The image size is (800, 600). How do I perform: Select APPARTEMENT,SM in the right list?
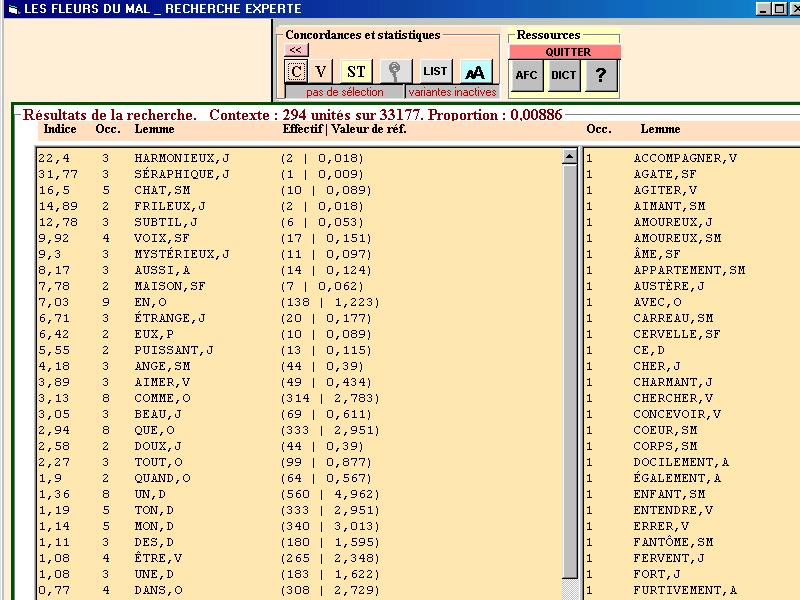(x=692, y=270)
